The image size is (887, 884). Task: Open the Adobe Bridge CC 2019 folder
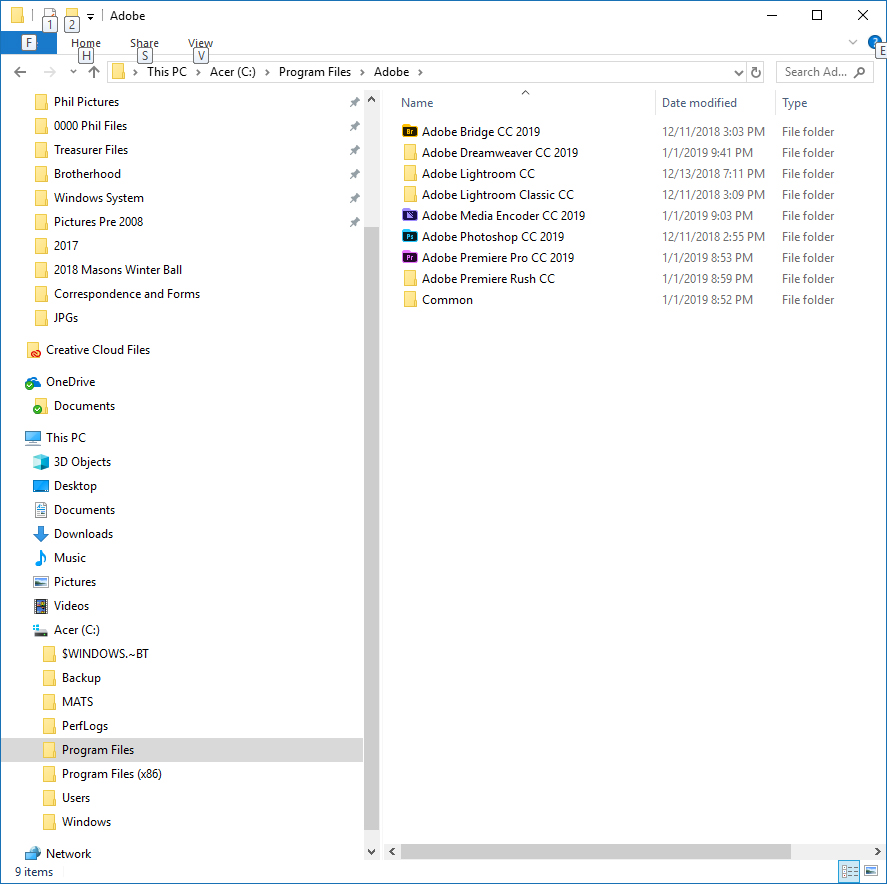pos(480,132)
